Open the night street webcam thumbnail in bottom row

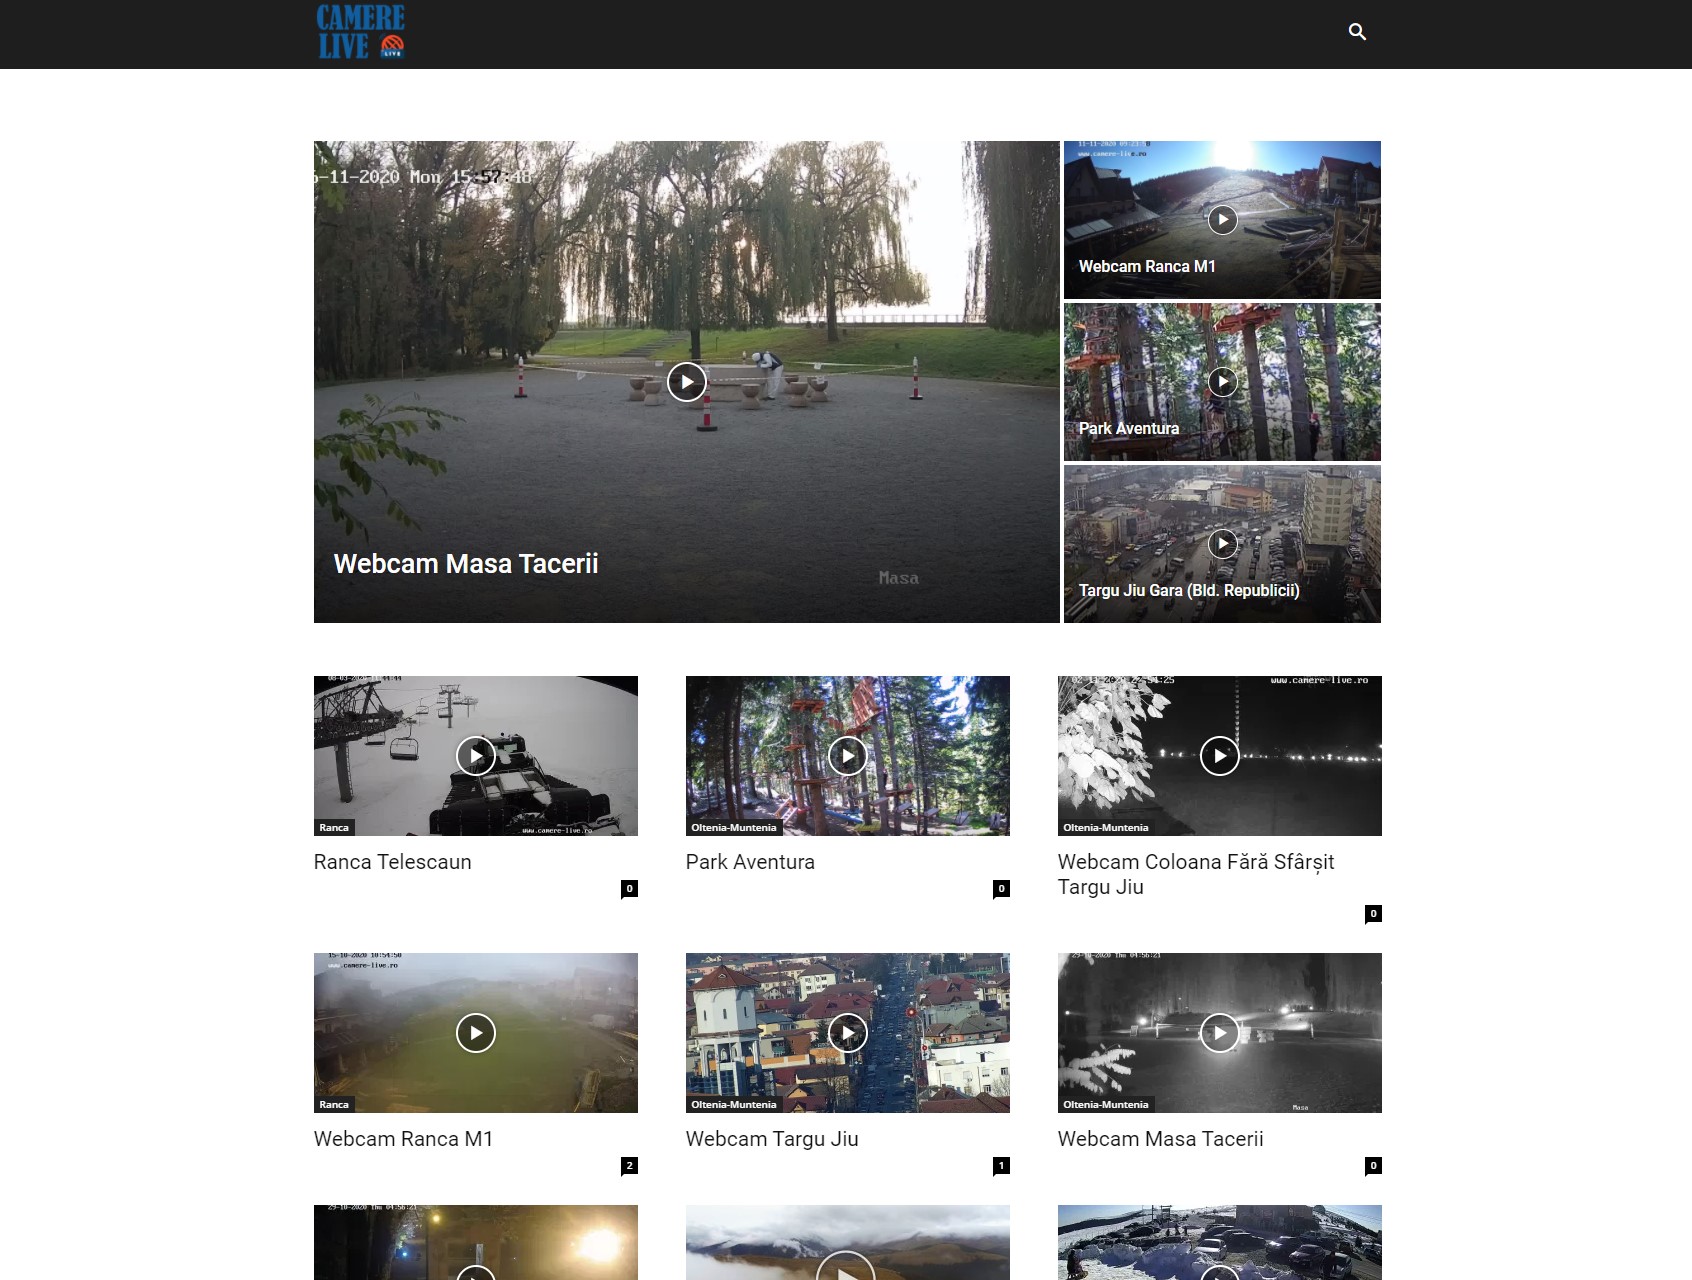(x=476, y=1242)
